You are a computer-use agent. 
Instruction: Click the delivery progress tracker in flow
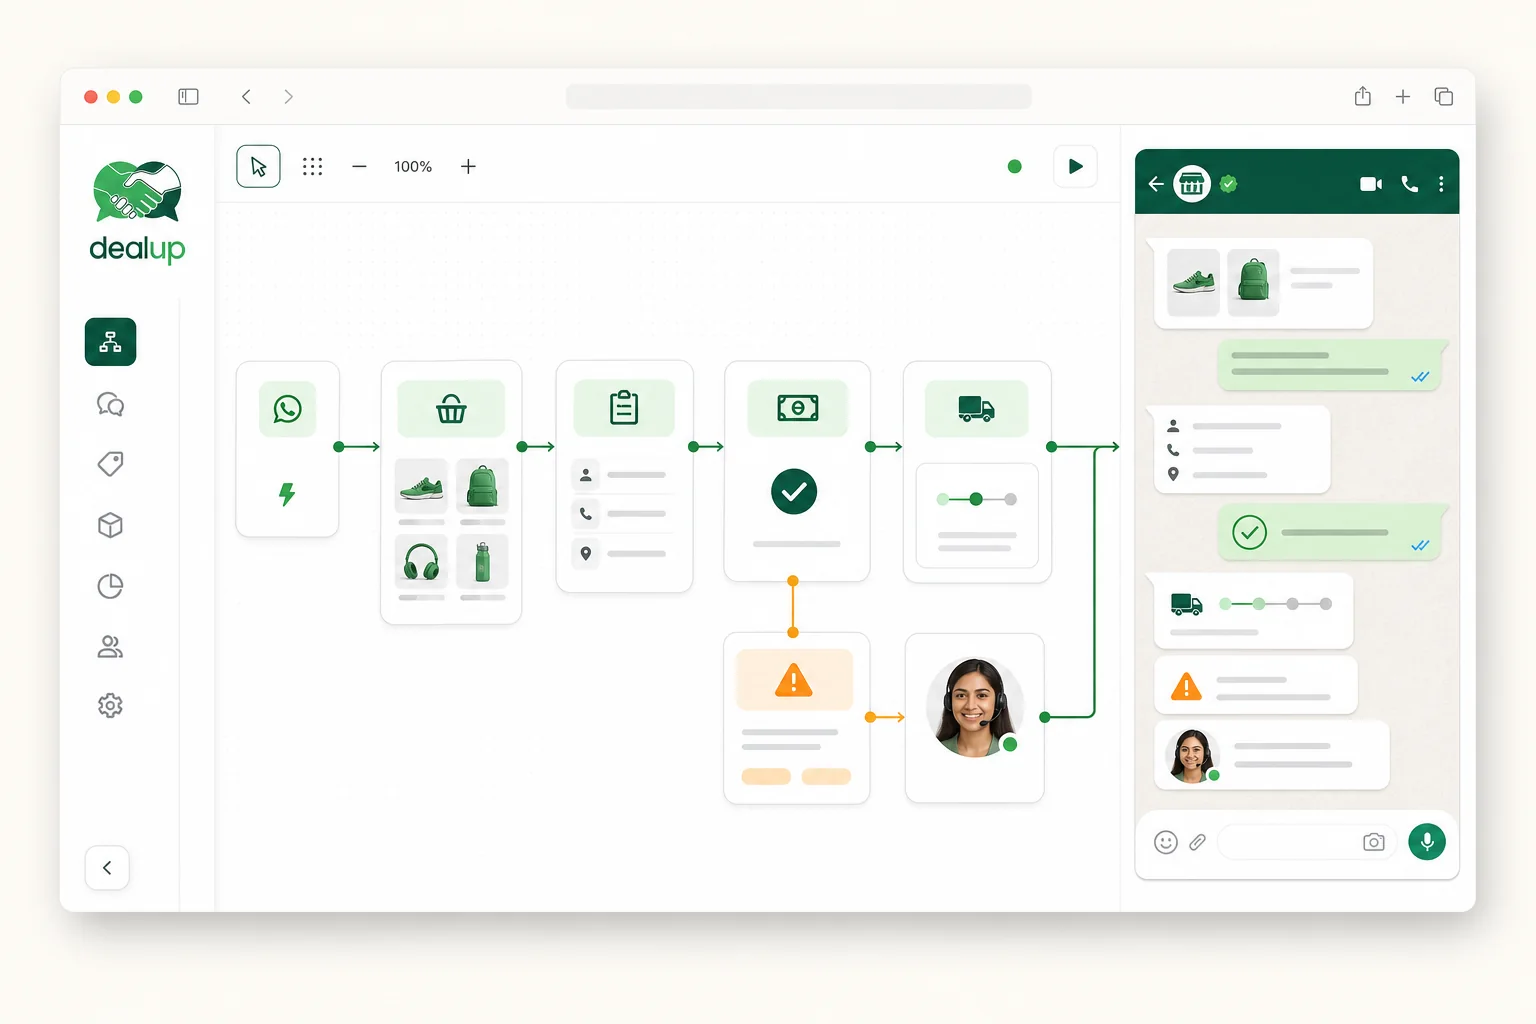[x=977, y=499]
